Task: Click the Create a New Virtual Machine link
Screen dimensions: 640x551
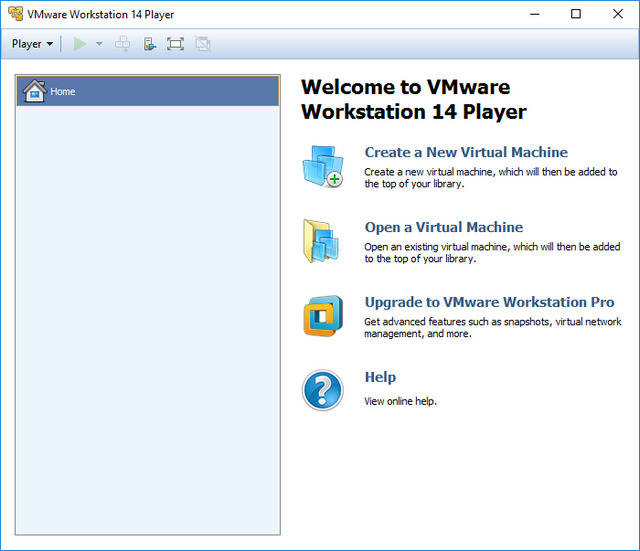Action: 466,153
